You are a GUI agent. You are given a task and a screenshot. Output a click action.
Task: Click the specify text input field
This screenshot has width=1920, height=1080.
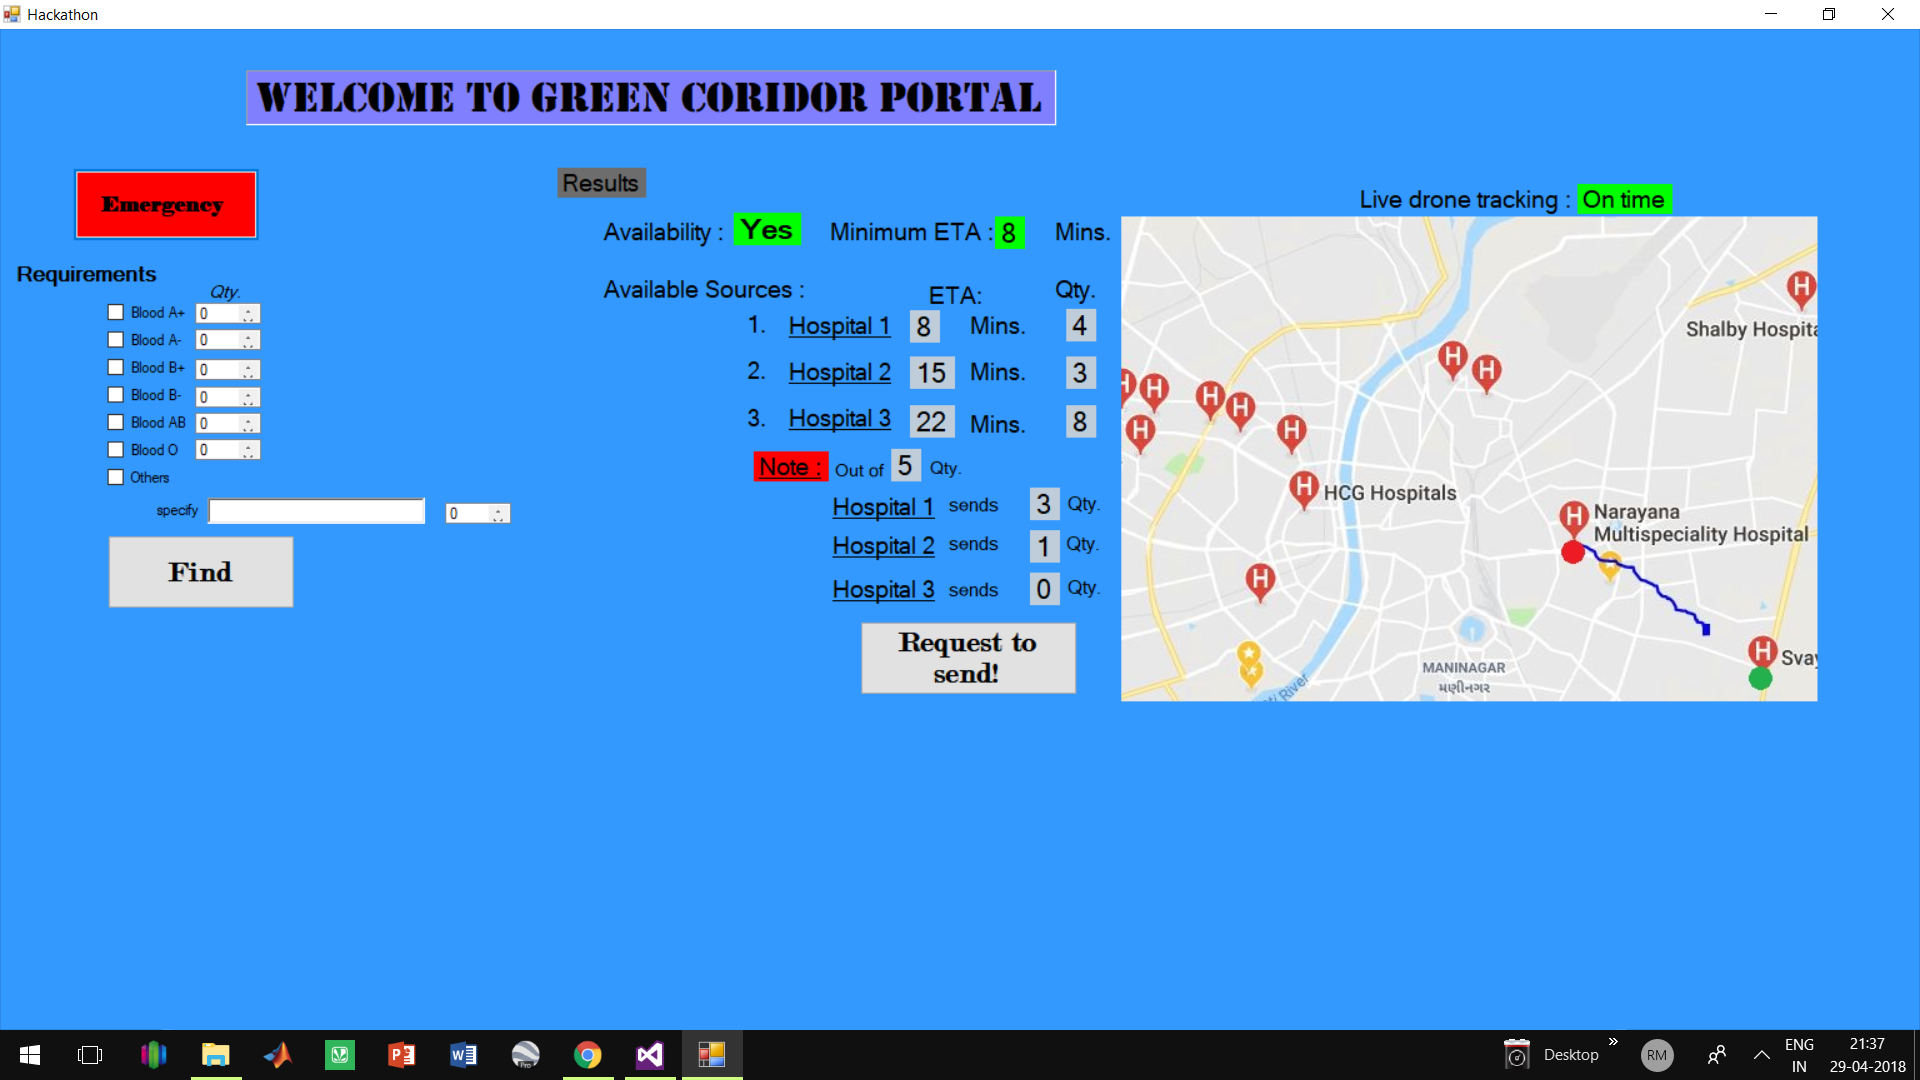click(x=317, y=512)
